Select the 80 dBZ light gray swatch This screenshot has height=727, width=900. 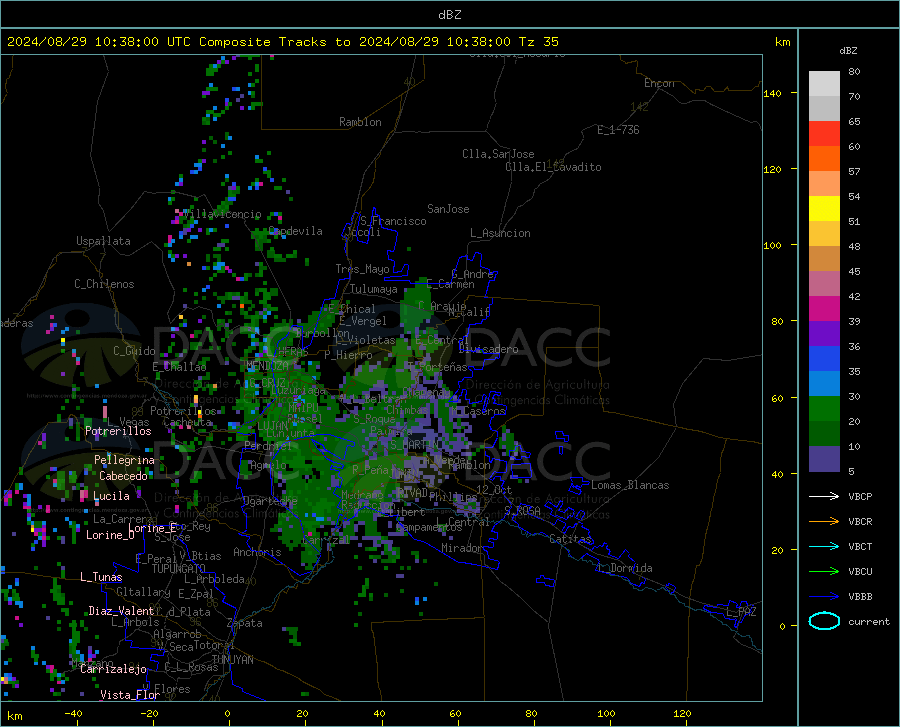[824, 83]
